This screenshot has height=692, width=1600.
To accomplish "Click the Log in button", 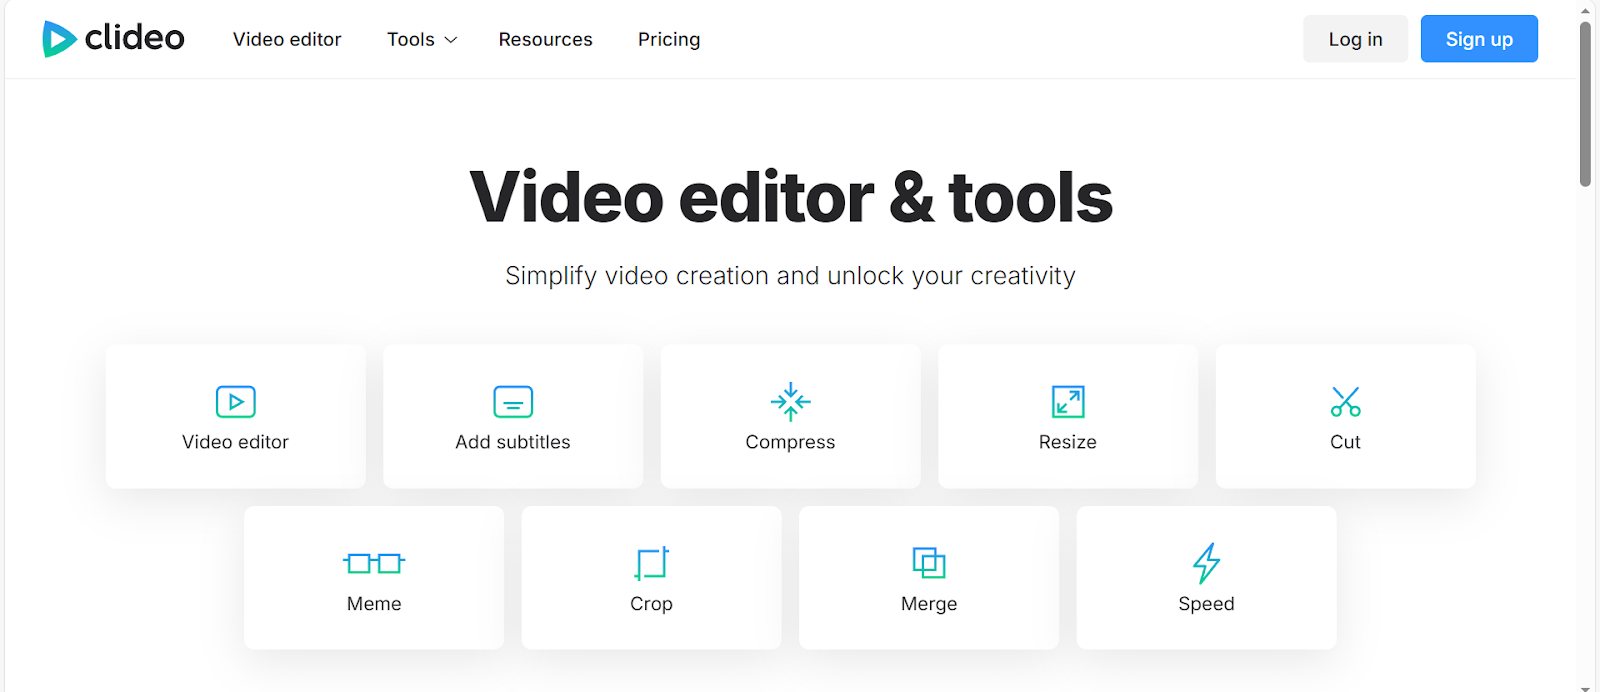I will [1355, 39].
